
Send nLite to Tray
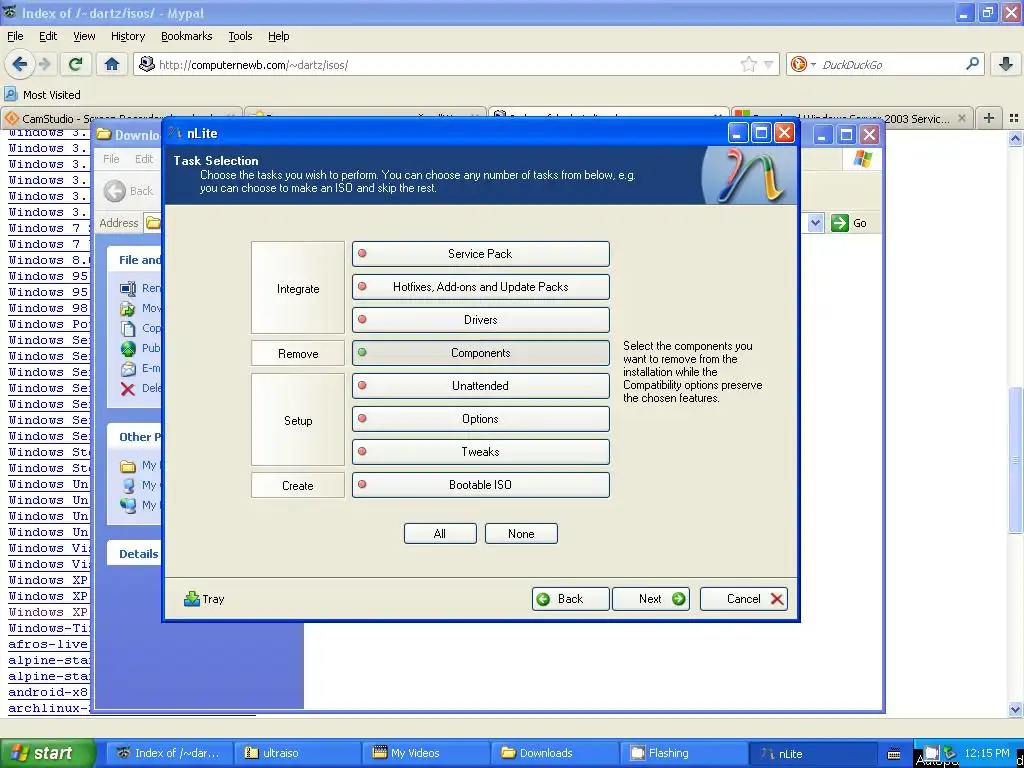(204, 599)
